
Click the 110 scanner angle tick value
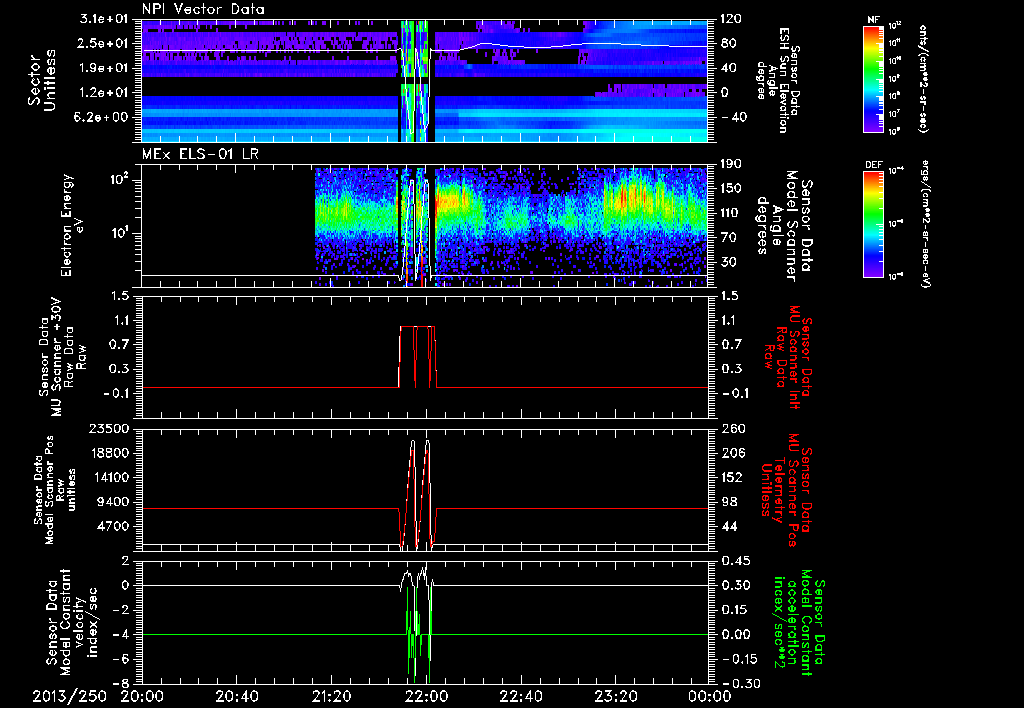click(x=730, y=213)
